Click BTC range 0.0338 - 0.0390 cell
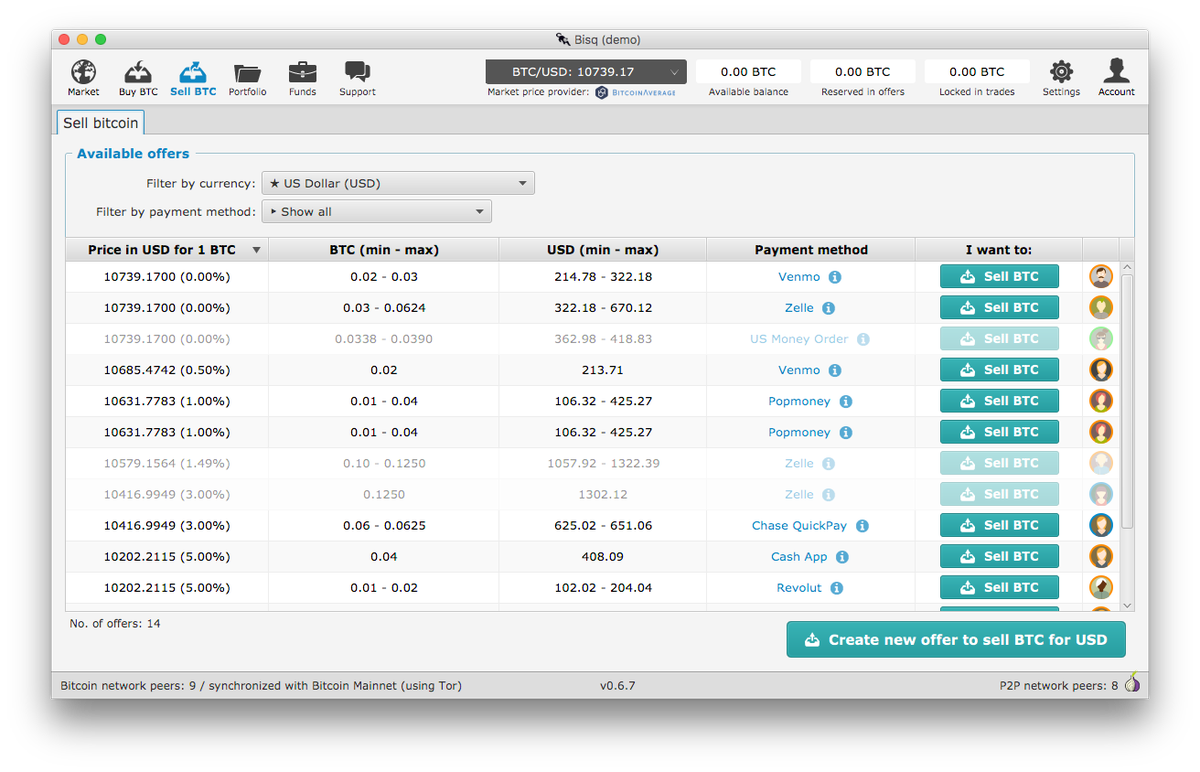 click(384, 339)
